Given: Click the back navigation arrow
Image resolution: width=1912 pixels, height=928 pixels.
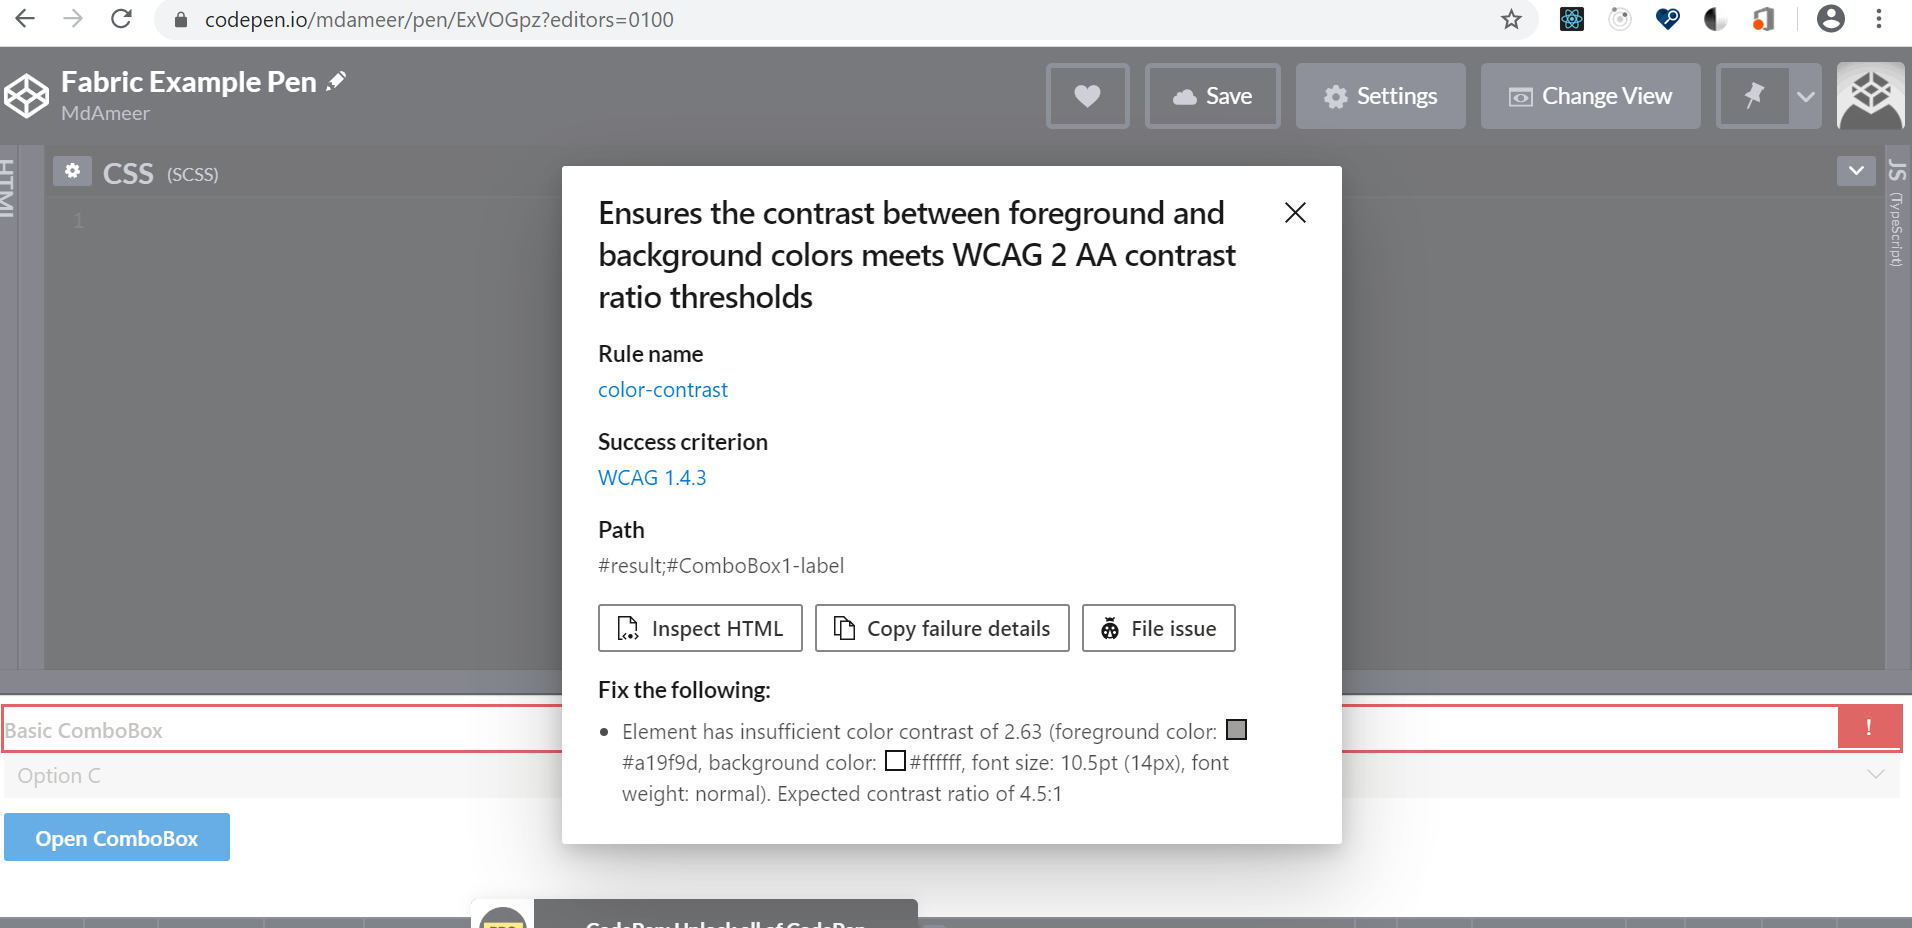Looking at the screenshot, I should coord(26,19).
